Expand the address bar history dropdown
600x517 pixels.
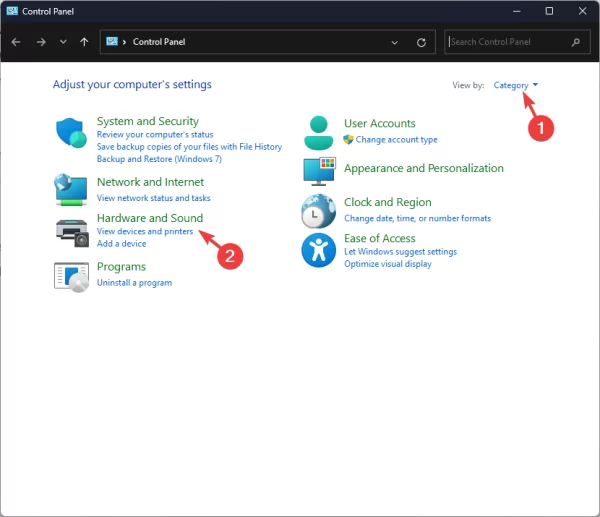pos(395,42)
